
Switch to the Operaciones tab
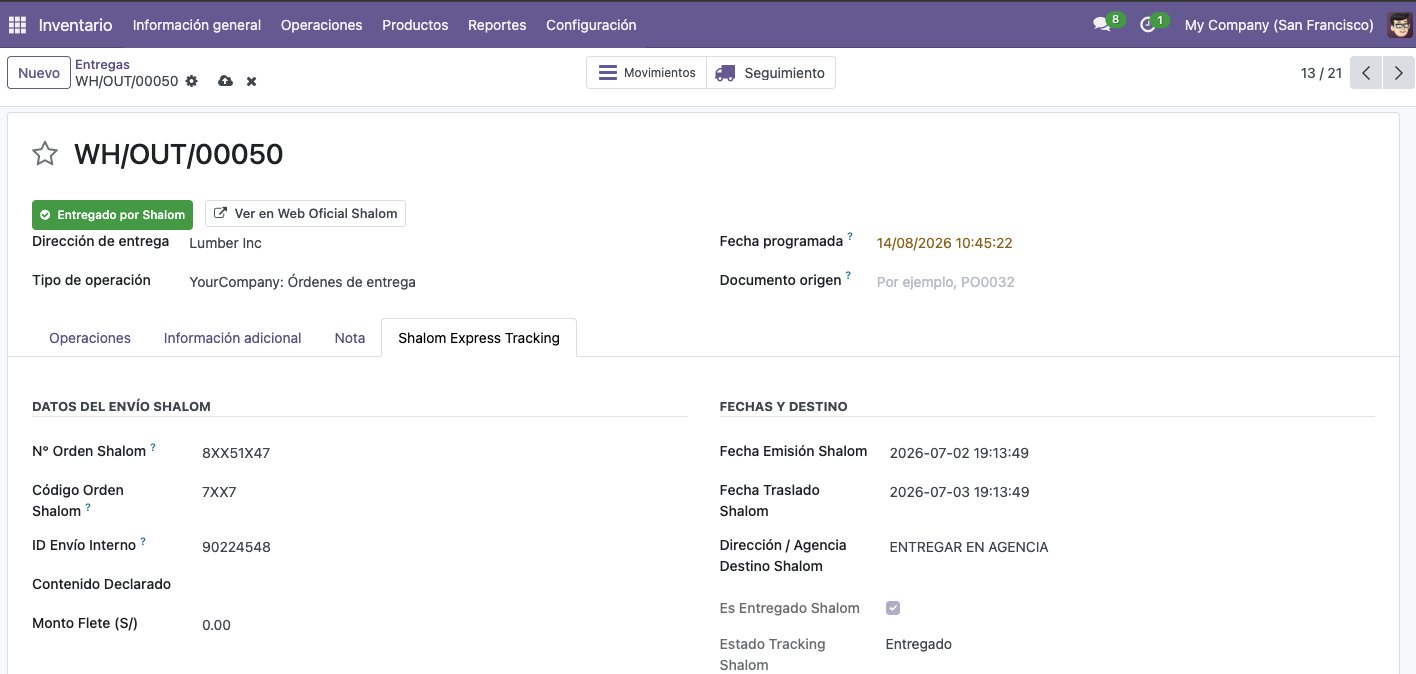[90, 338]
